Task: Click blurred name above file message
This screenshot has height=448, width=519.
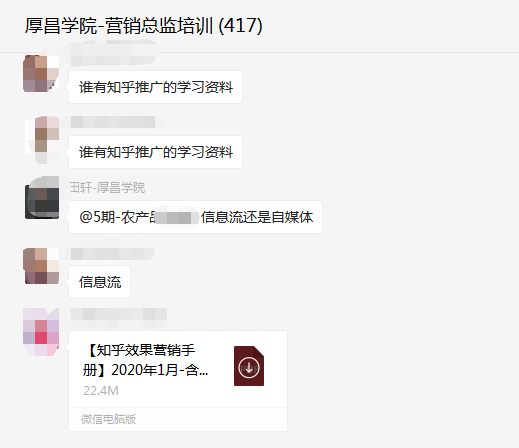Action: 119,316
